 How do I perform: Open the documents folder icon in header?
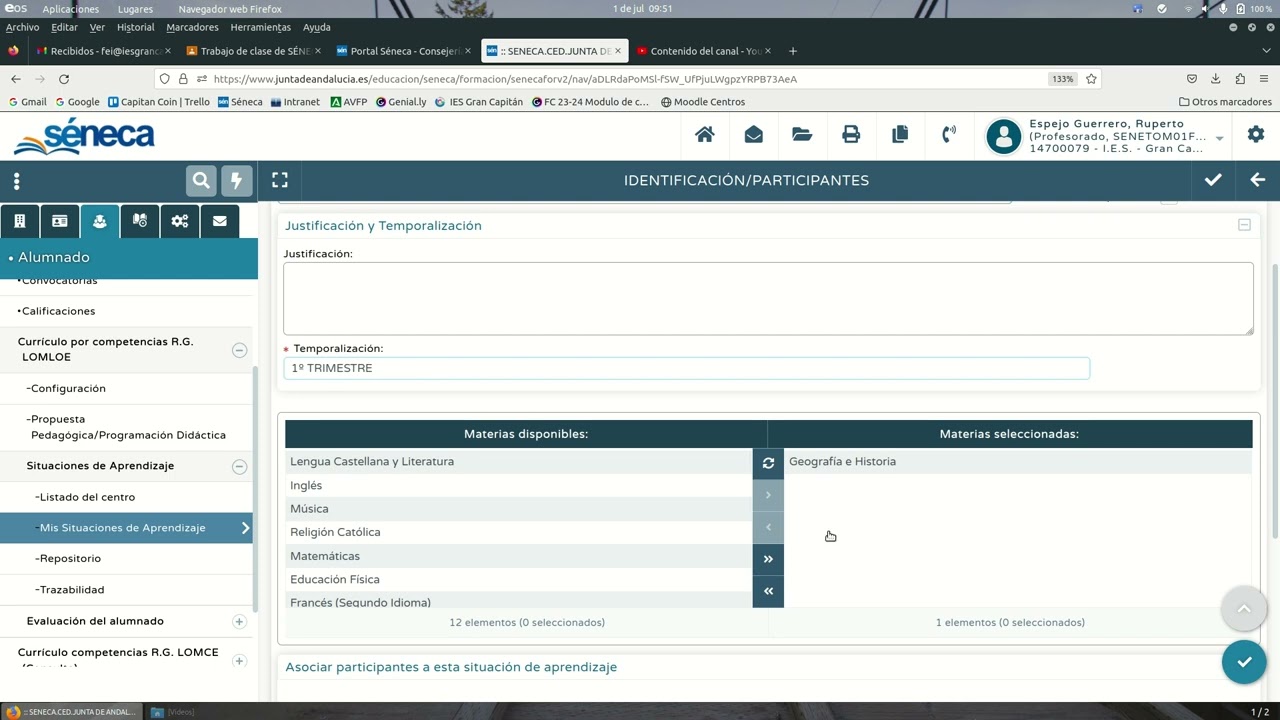coord(802,134)
